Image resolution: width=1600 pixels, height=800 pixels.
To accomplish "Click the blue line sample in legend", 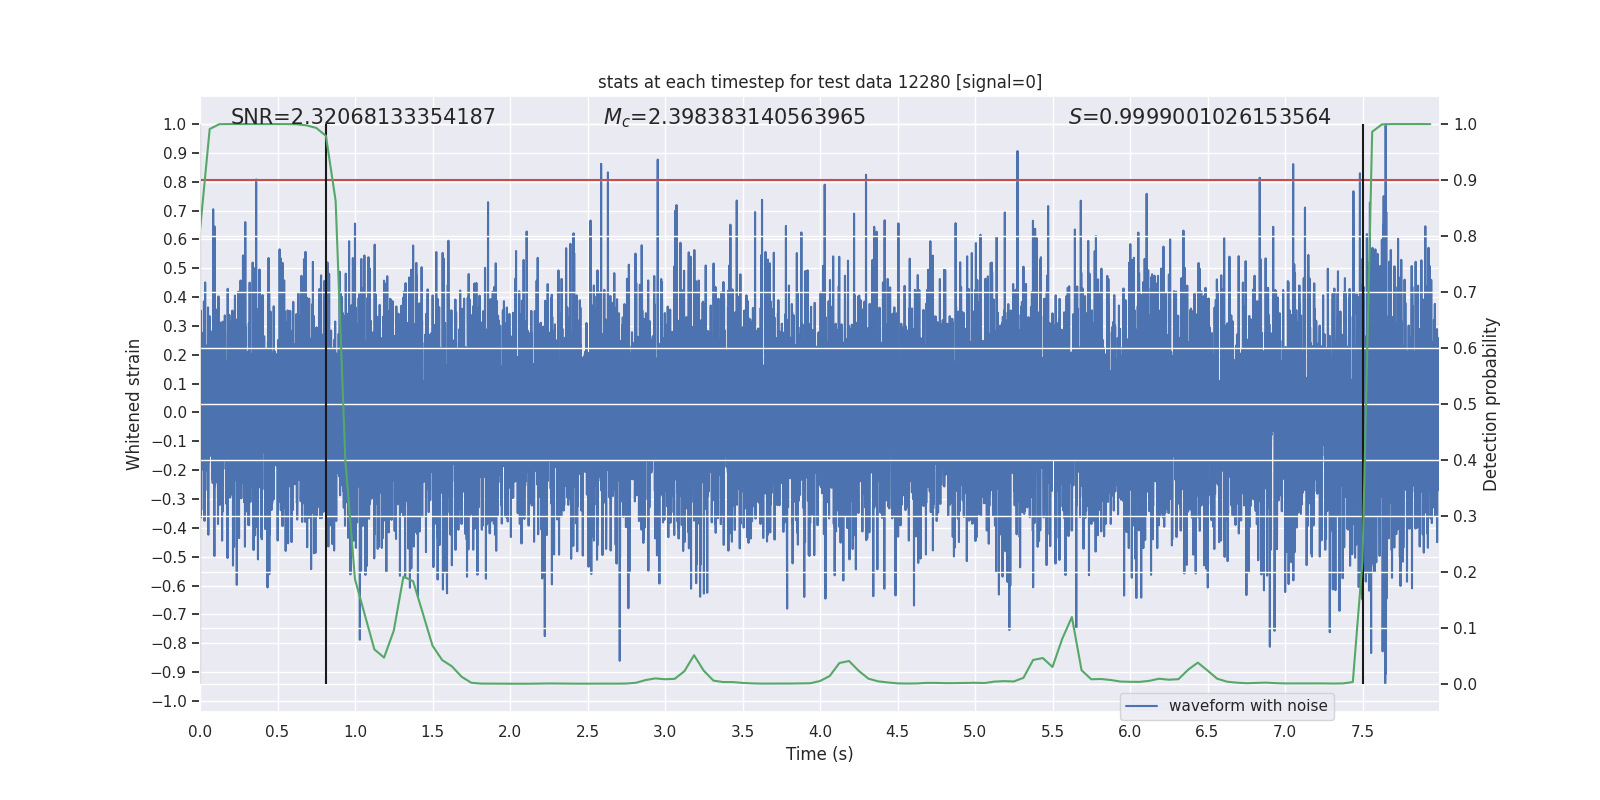I will coord(1141,706).
